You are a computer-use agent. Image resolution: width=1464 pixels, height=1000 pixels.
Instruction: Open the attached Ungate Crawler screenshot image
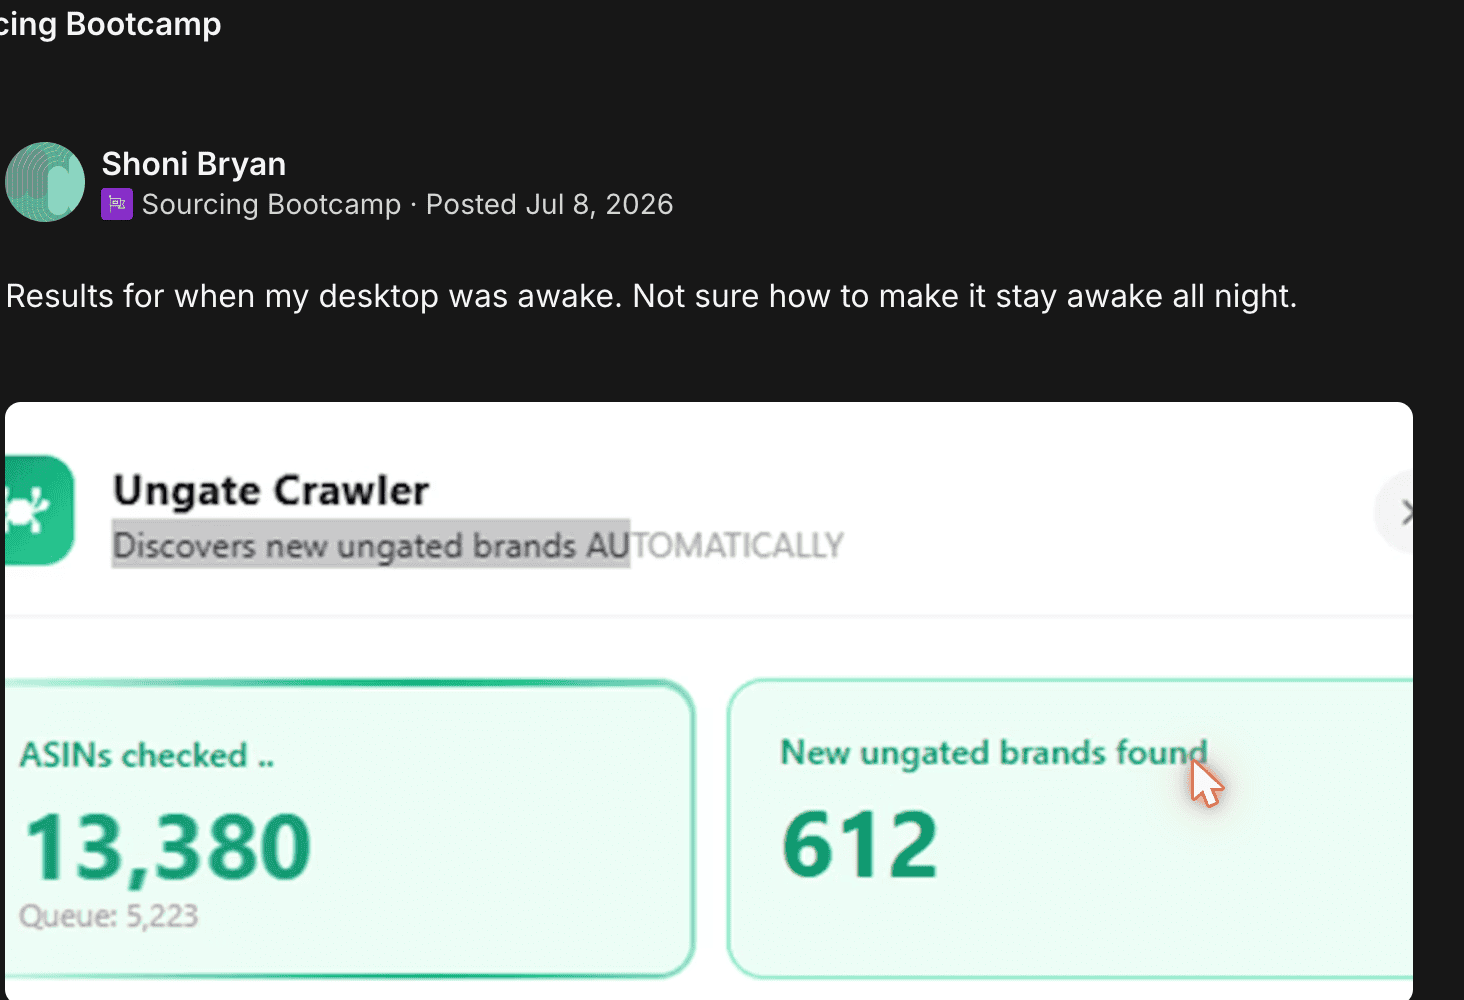[x=709, y=701]
